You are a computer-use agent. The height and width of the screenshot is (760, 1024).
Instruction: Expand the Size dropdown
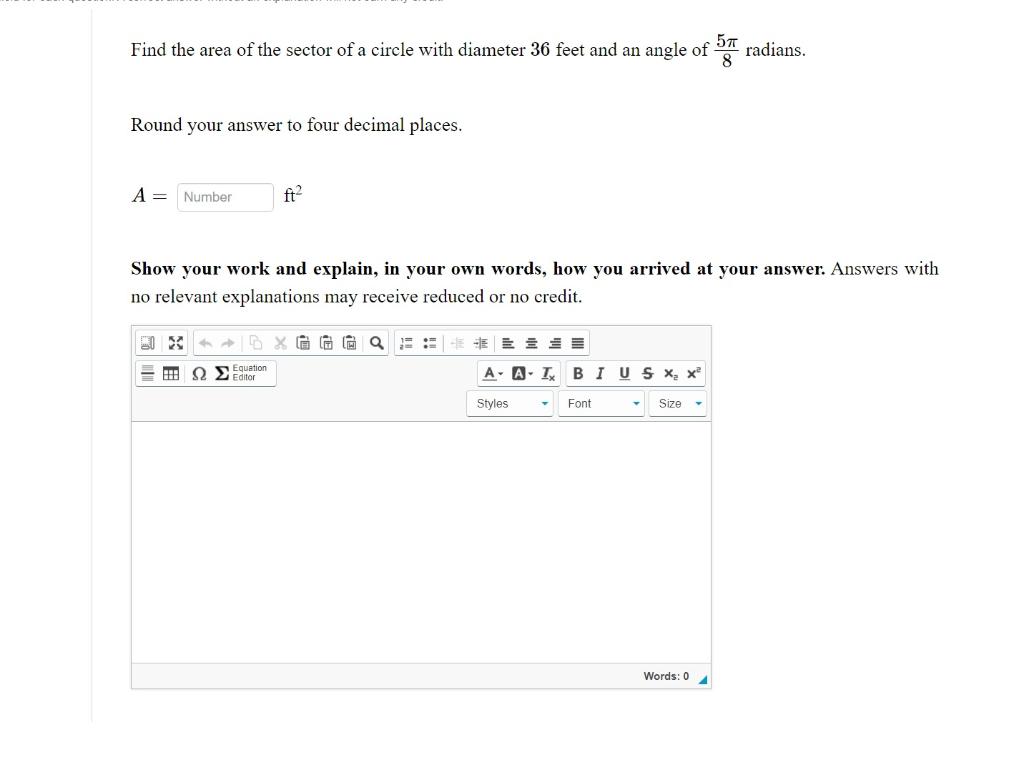coord(676,403)
